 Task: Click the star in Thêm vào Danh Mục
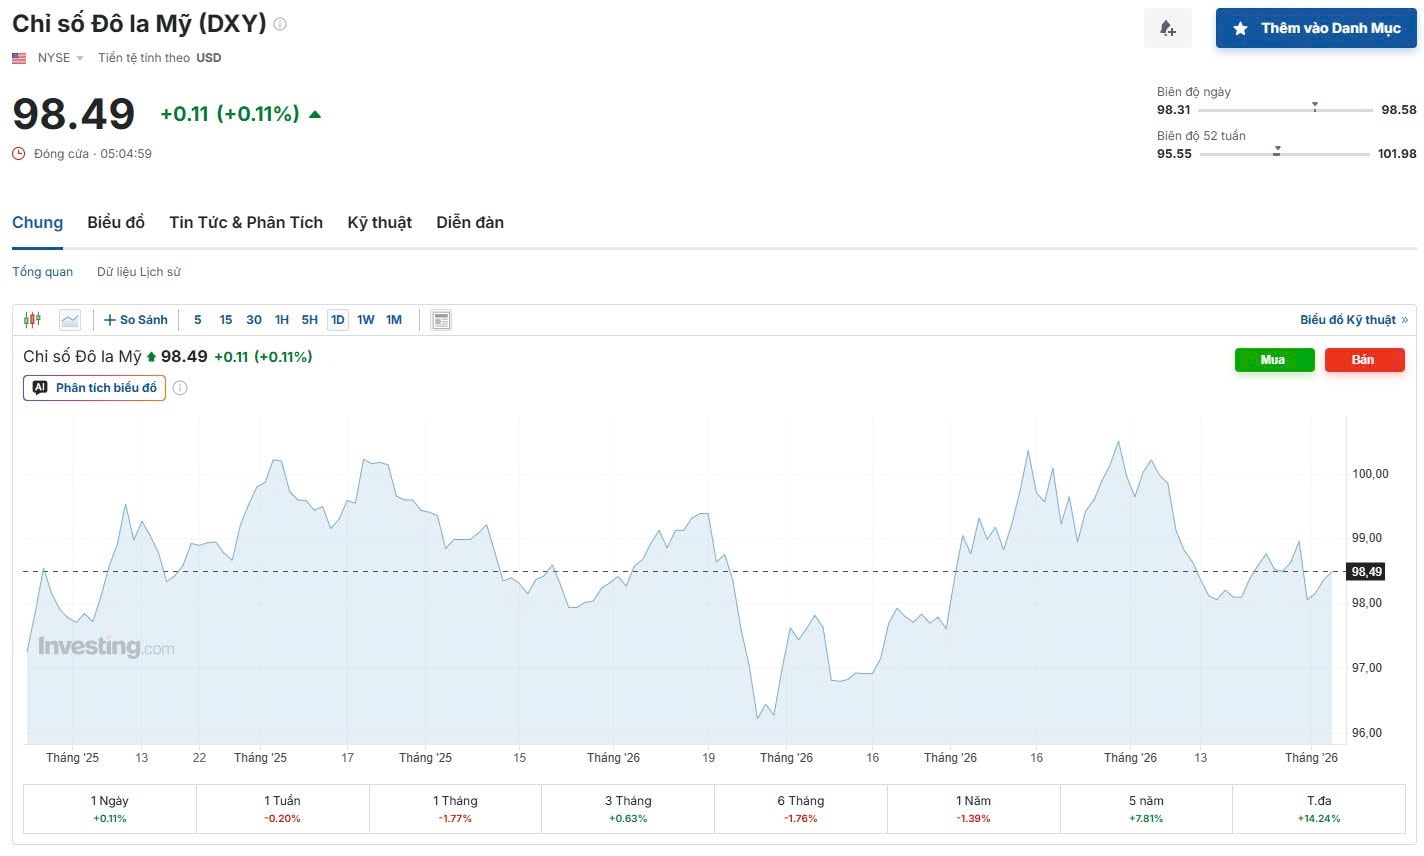[1240, 28]
